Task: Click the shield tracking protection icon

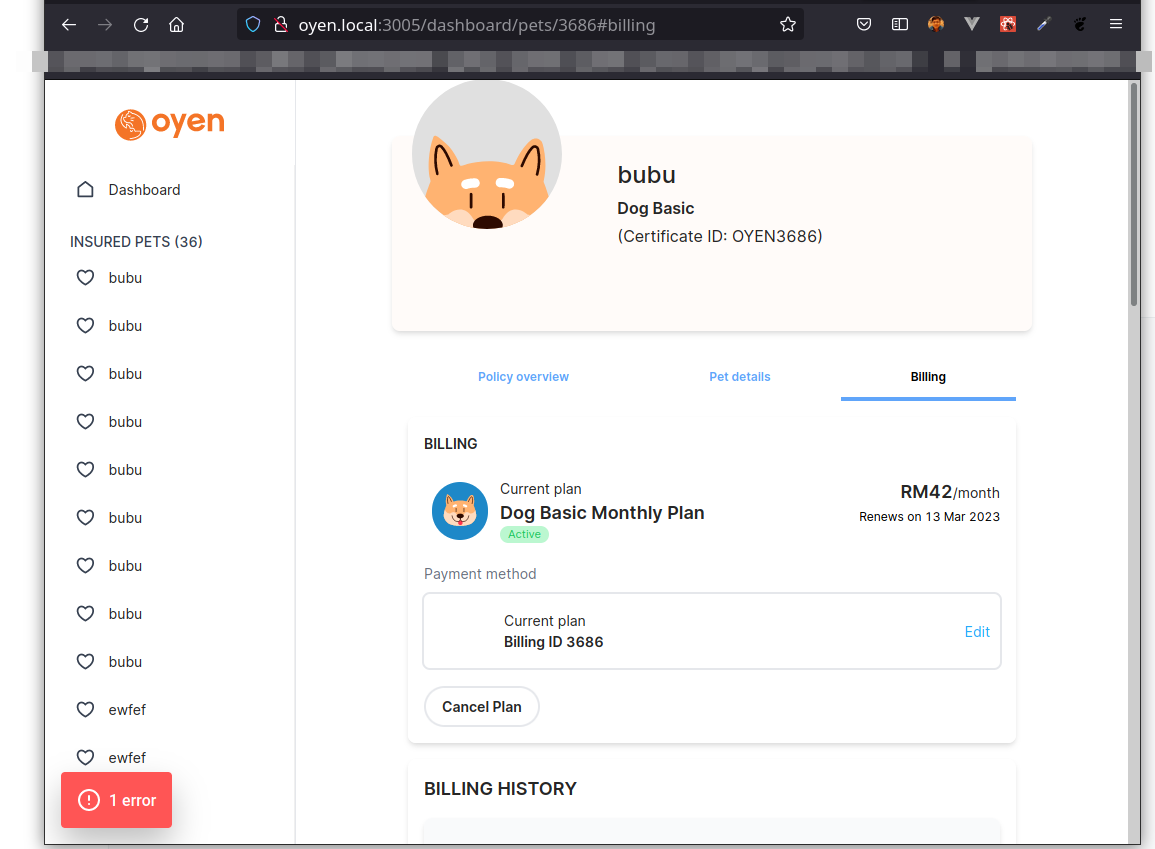Action: (253, 25)
